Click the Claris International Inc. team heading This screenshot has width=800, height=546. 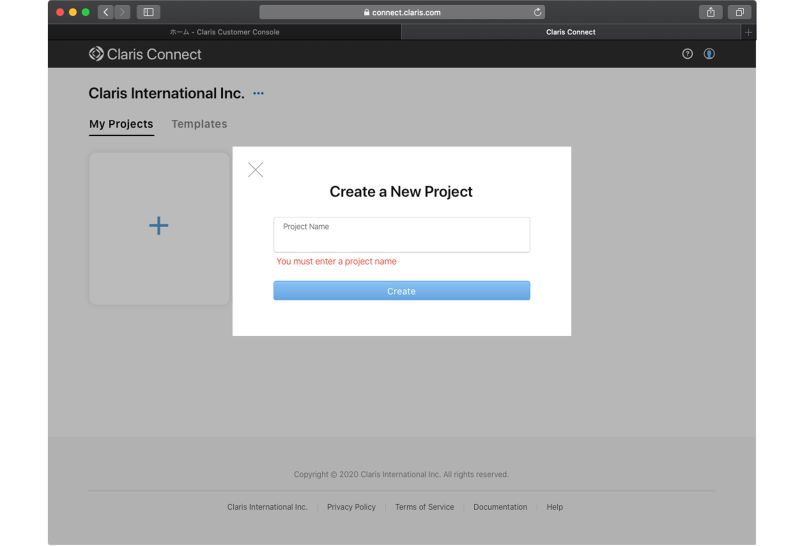[166, 93]
